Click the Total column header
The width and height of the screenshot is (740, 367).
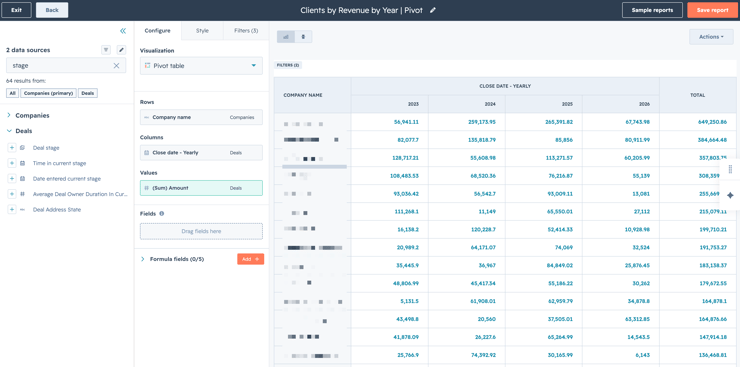coord(698,95)
